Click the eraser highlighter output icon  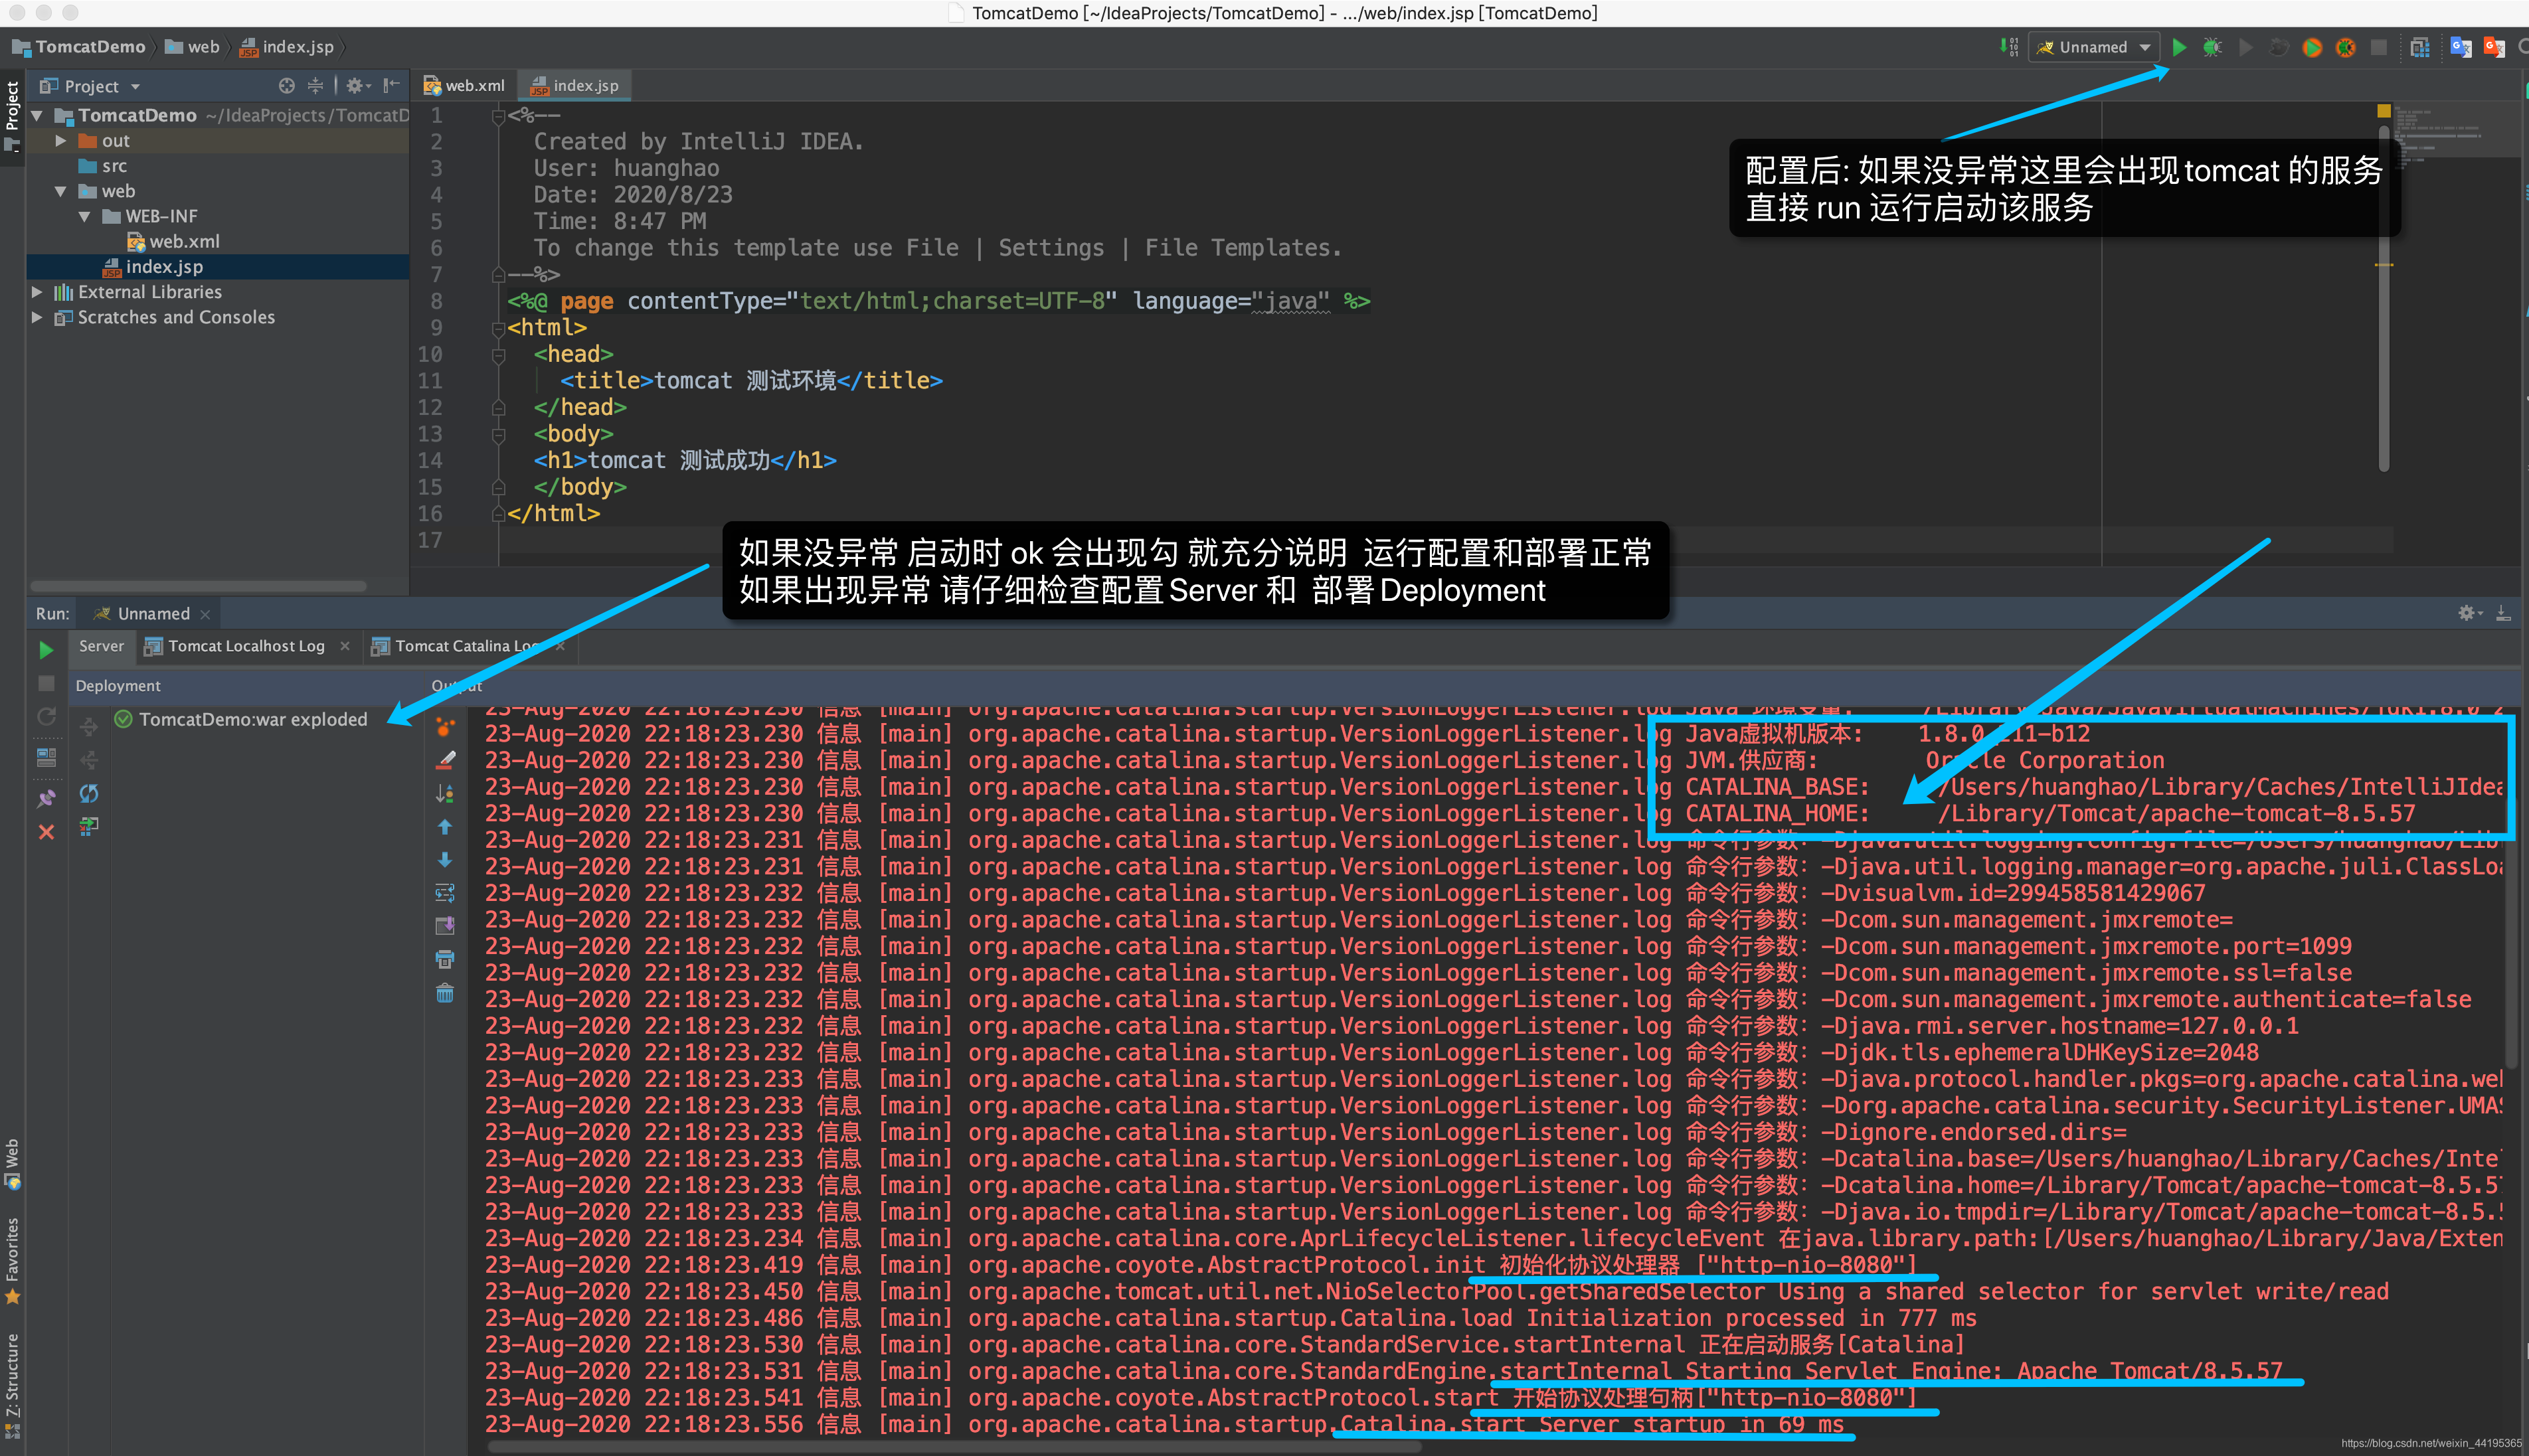[445, 760]
